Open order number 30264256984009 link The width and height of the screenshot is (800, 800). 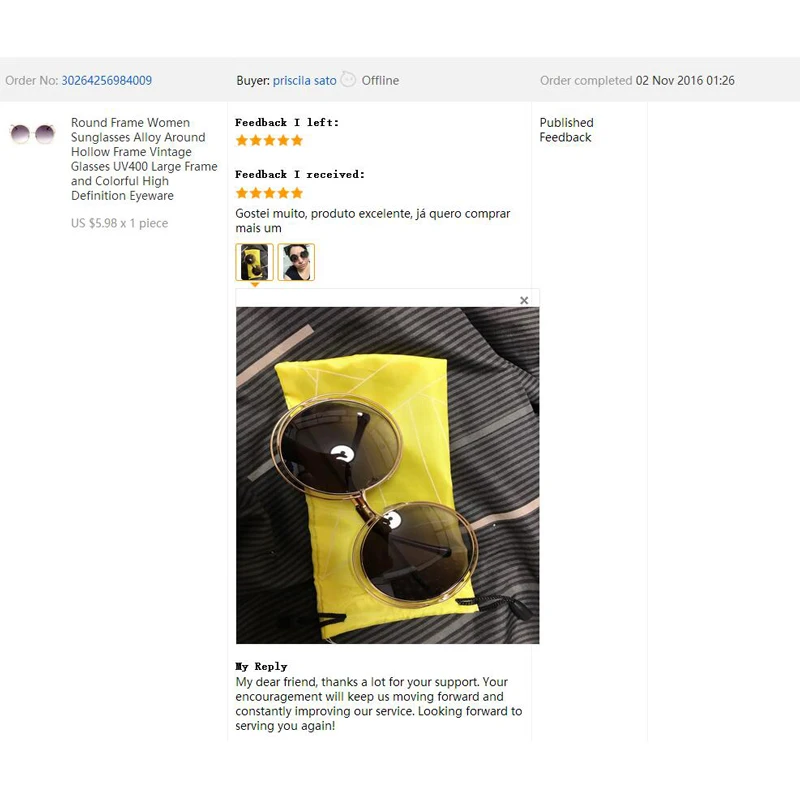pos(107,81)
